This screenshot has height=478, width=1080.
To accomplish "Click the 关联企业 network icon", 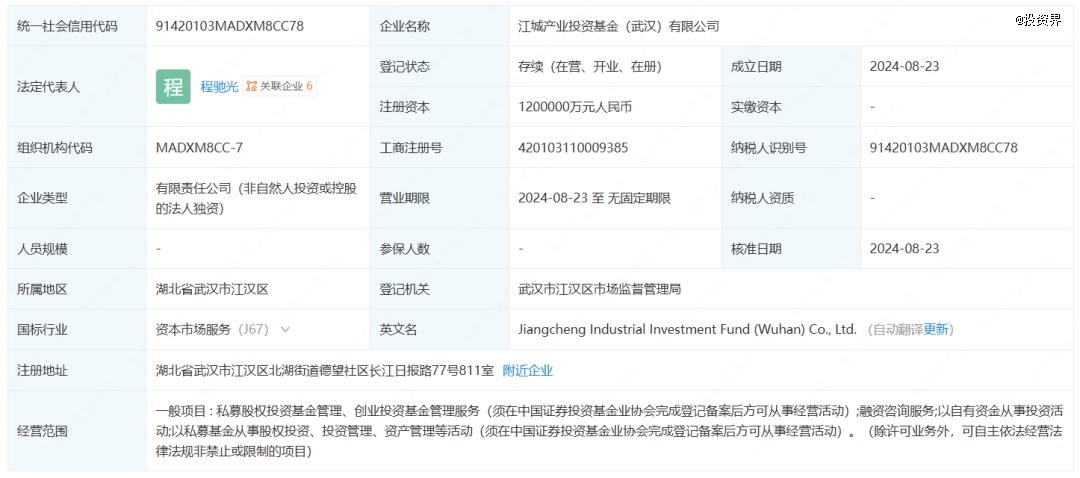I will [x=251, y=87].
